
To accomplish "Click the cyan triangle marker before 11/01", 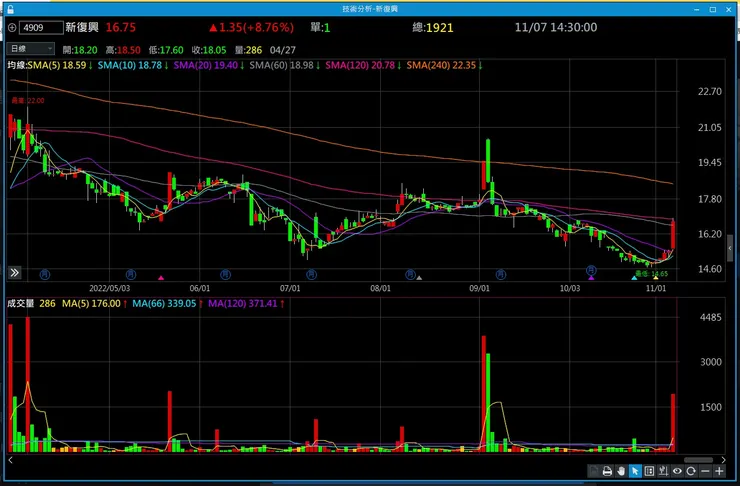I will 634,278.
